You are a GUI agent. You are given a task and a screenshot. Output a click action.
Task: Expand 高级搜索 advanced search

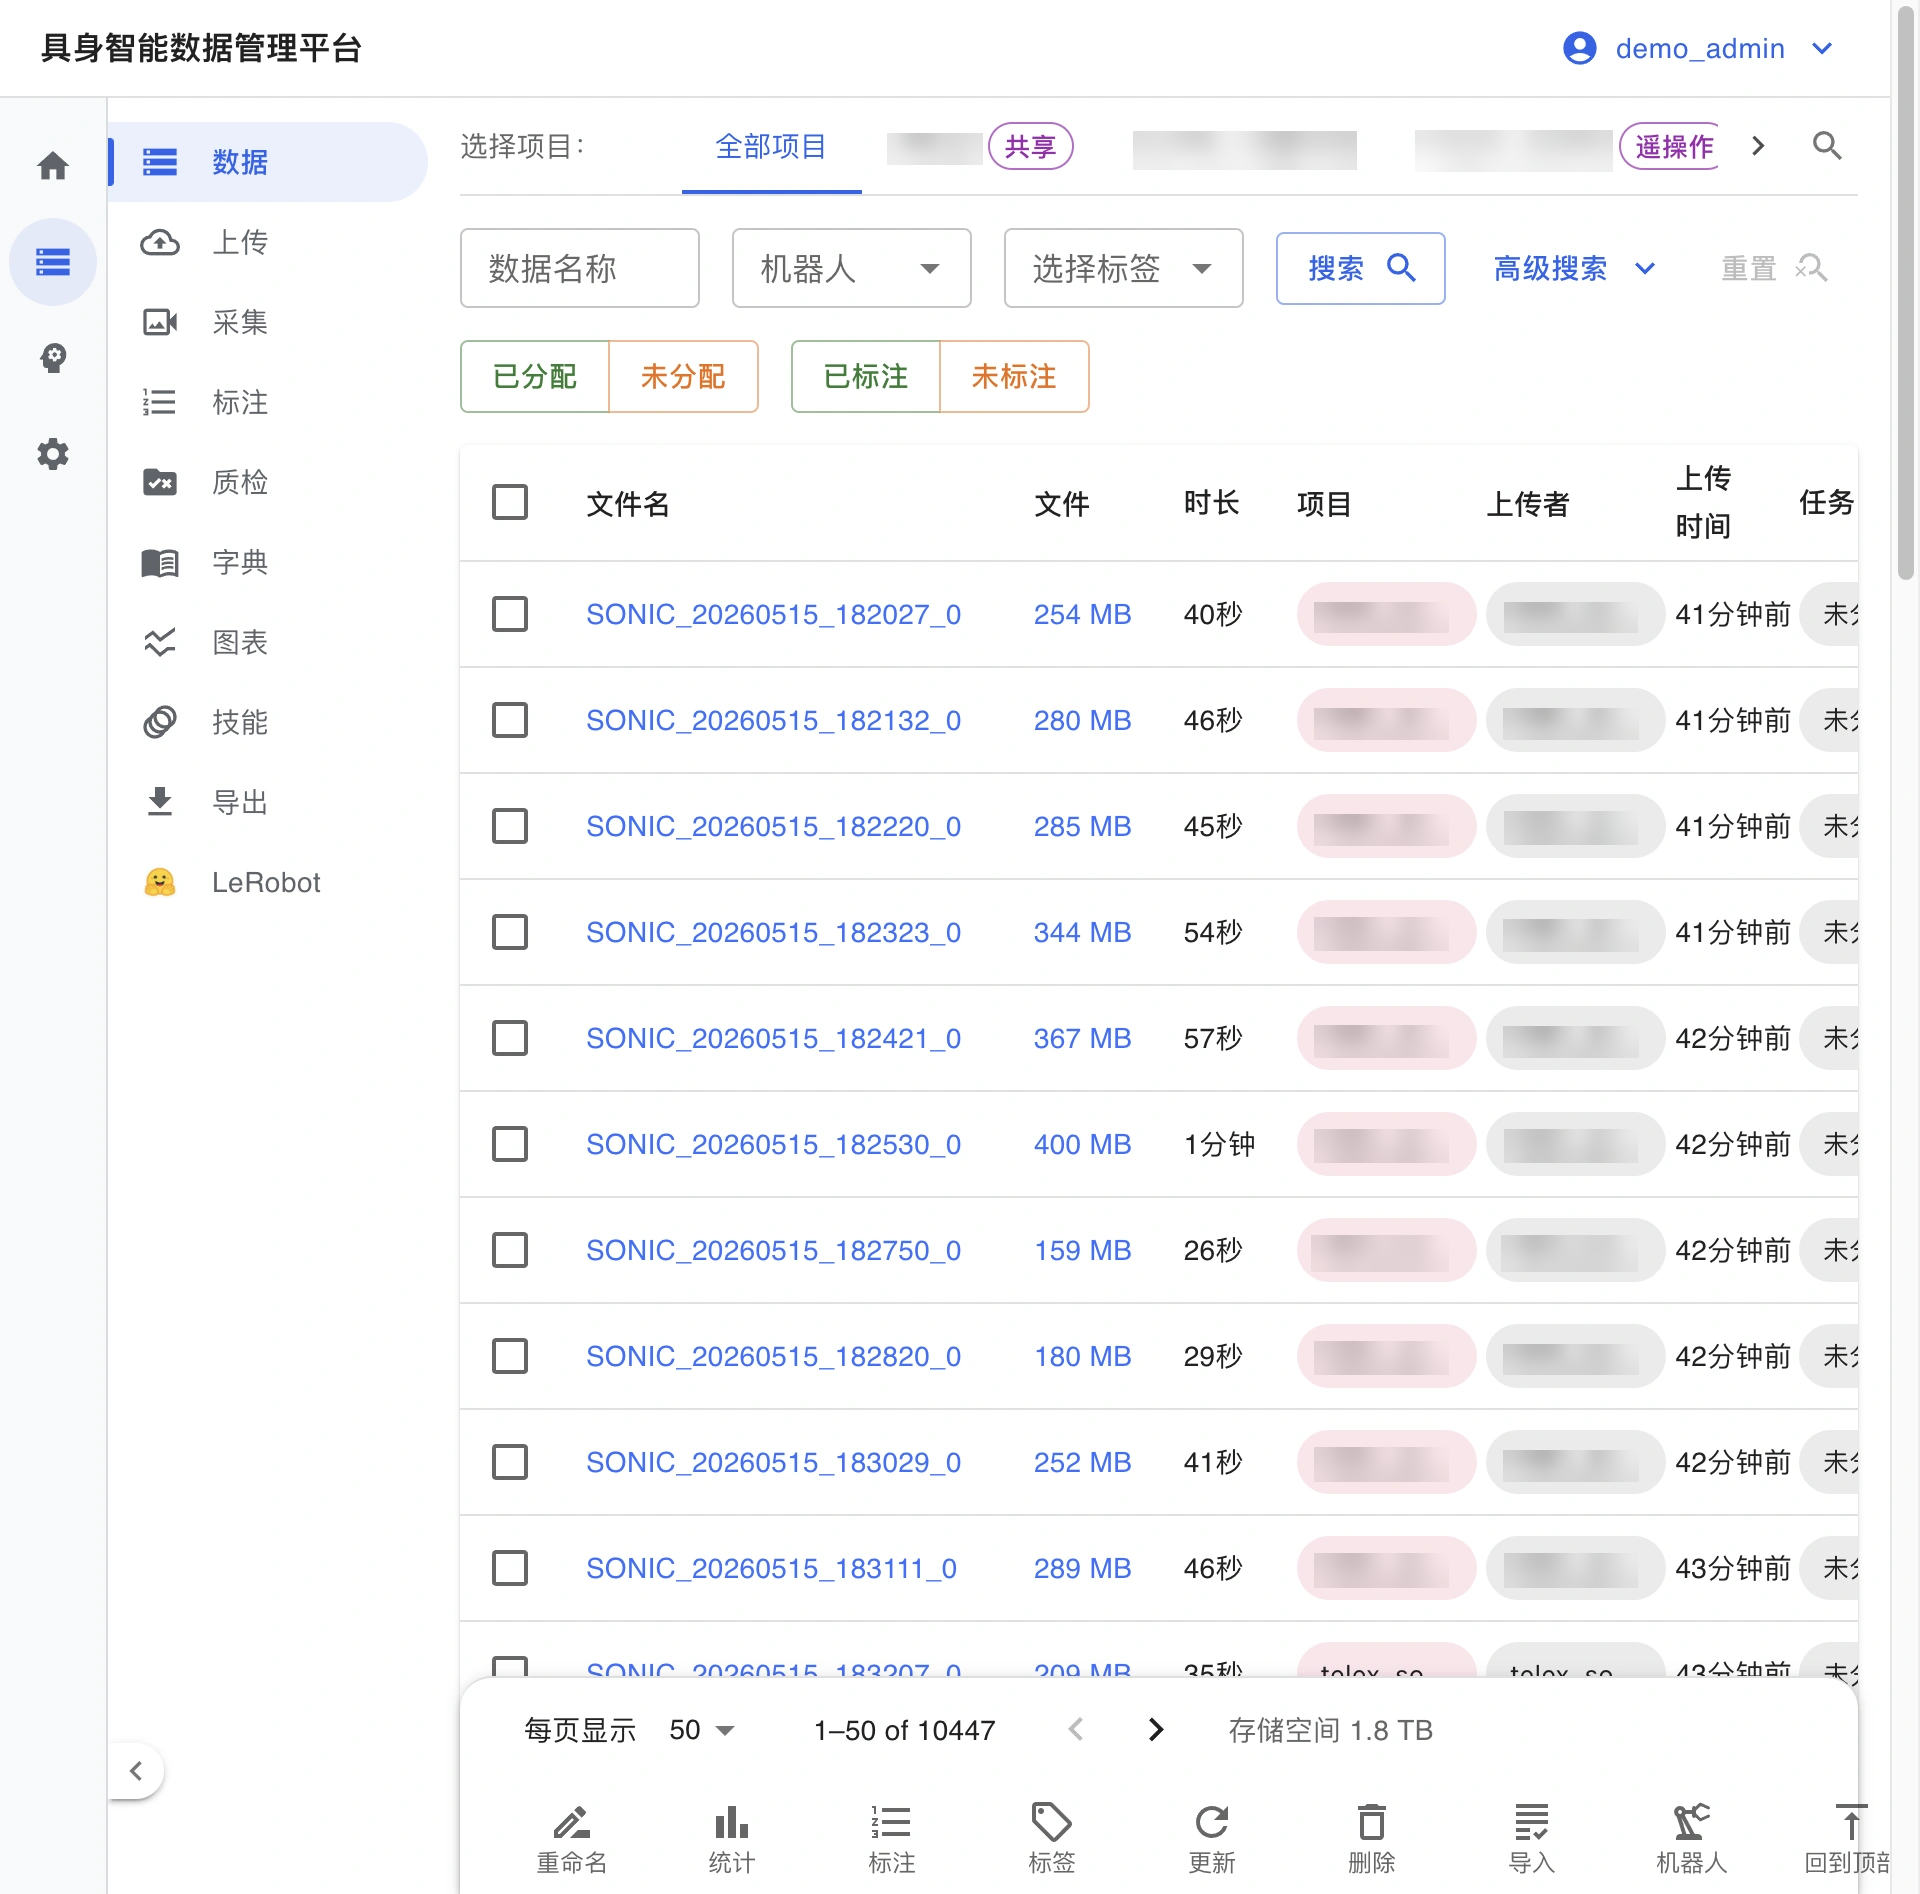(1574, 268)
